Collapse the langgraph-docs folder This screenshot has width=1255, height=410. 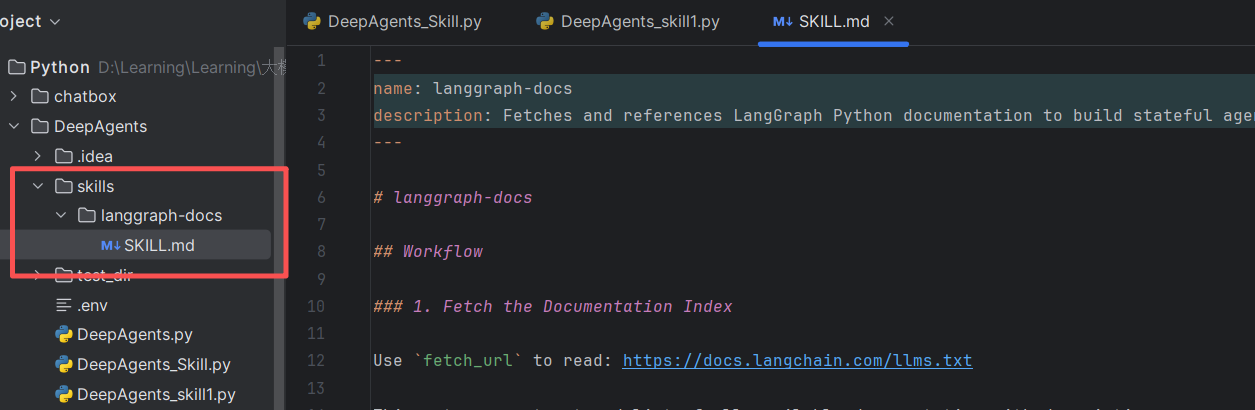pos(61,216)
